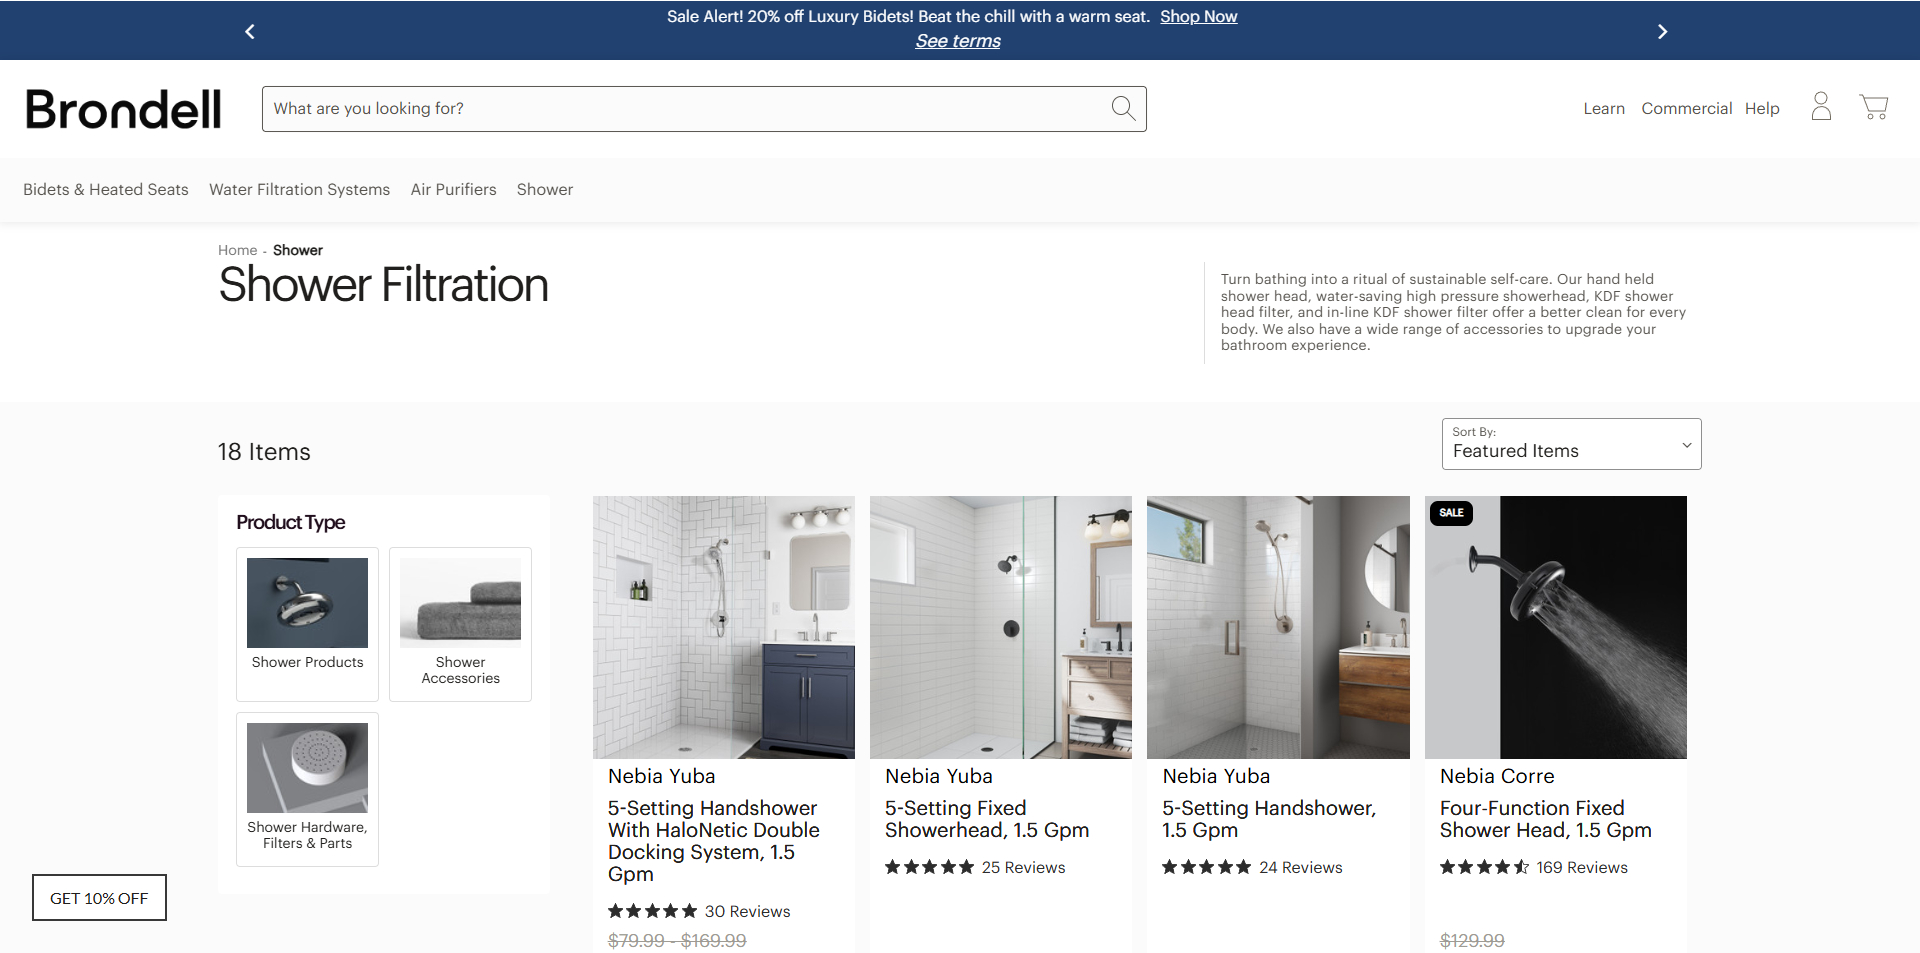Open Air Purifiers menu
This screenshot has width=1920, height=953.
coord(453,190)
